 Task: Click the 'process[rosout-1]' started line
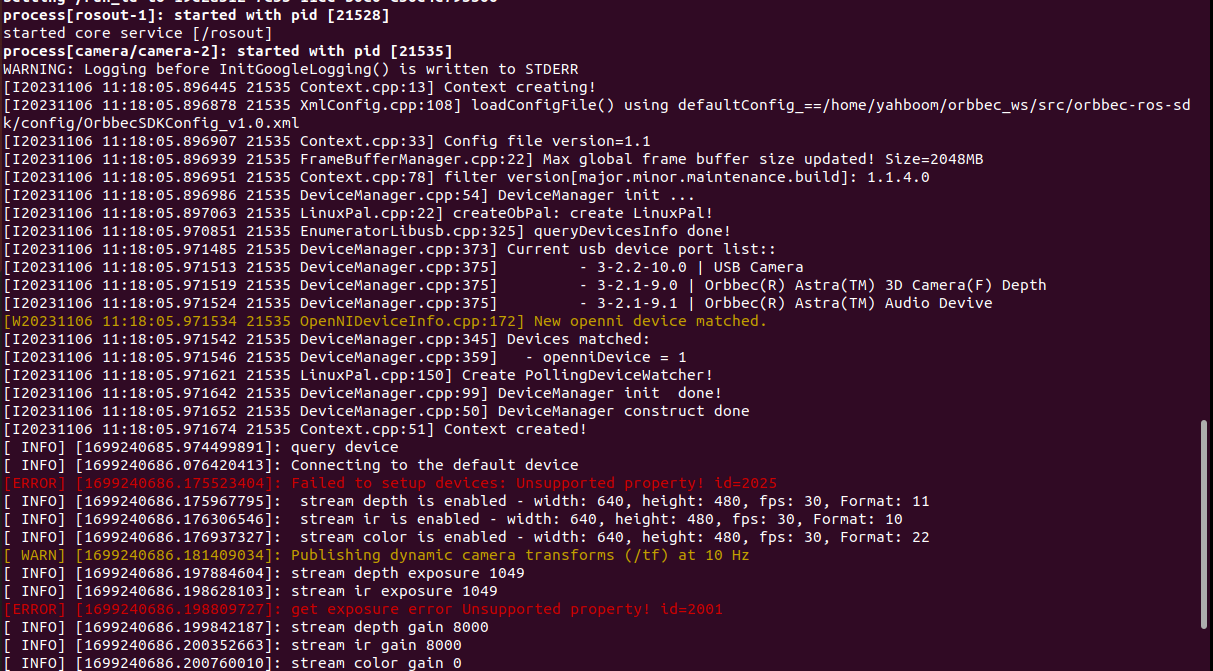(x=197, y=15)
